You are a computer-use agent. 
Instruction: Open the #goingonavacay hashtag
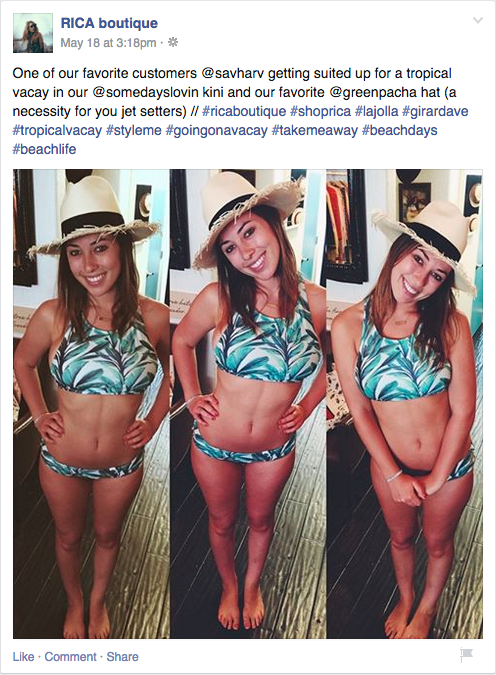click(217, 130)
